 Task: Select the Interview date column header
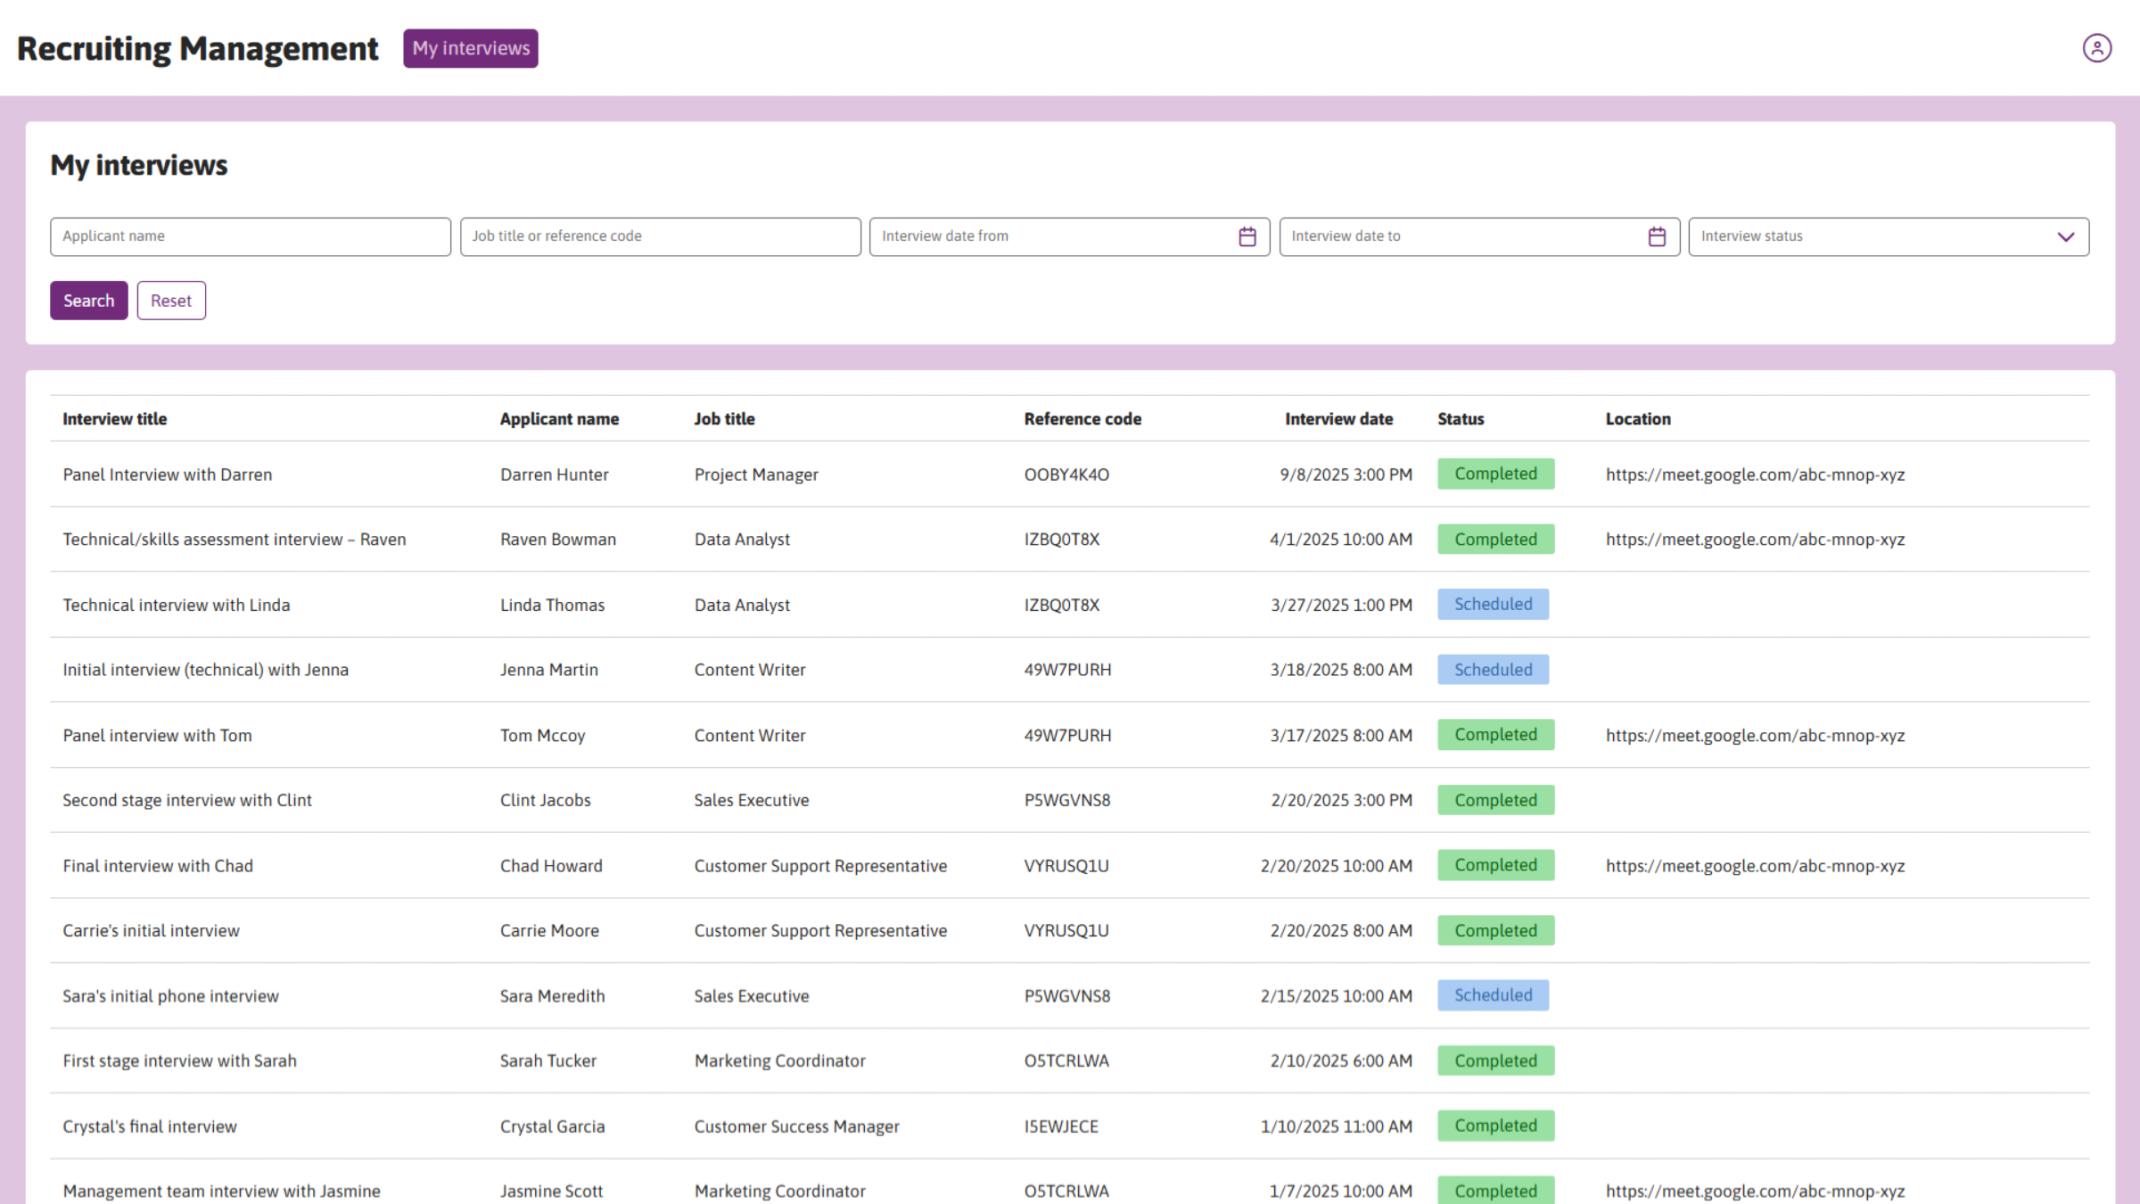1338,419
